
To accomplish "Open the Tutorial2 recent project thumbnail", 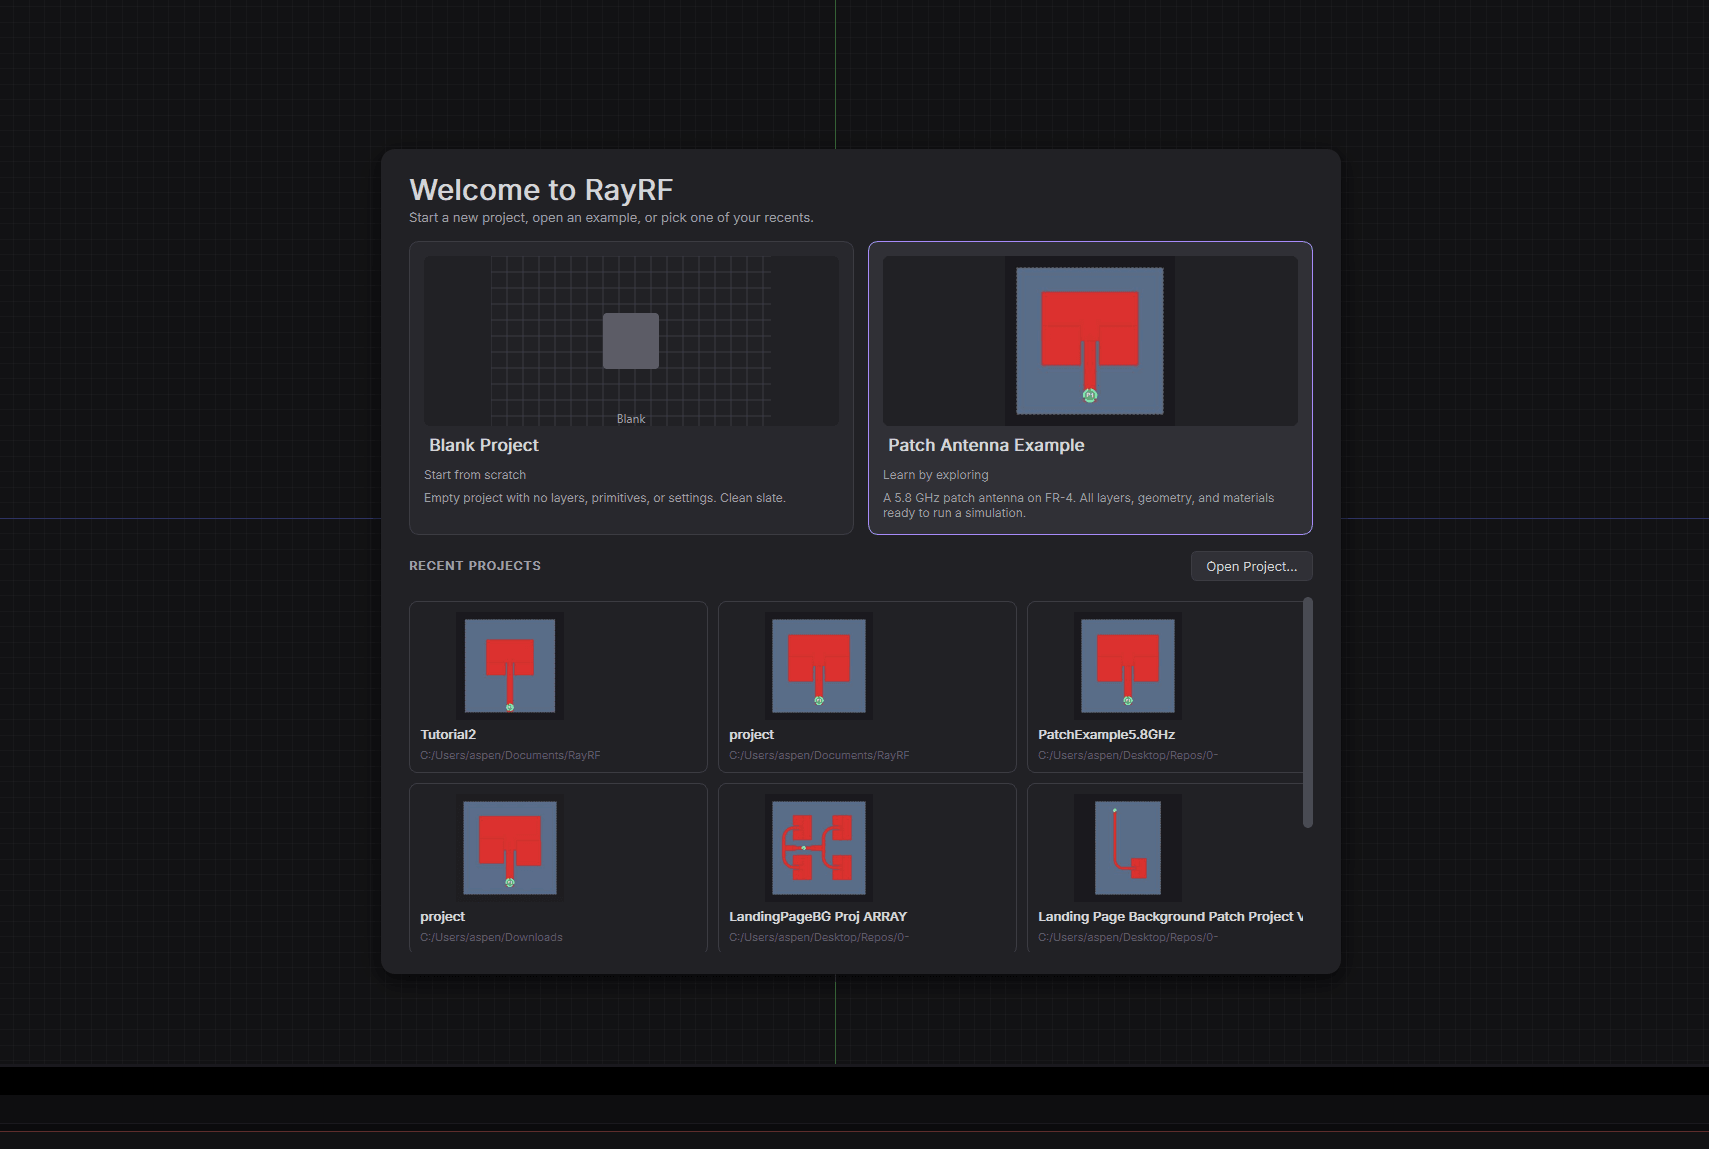I will 510,665.
